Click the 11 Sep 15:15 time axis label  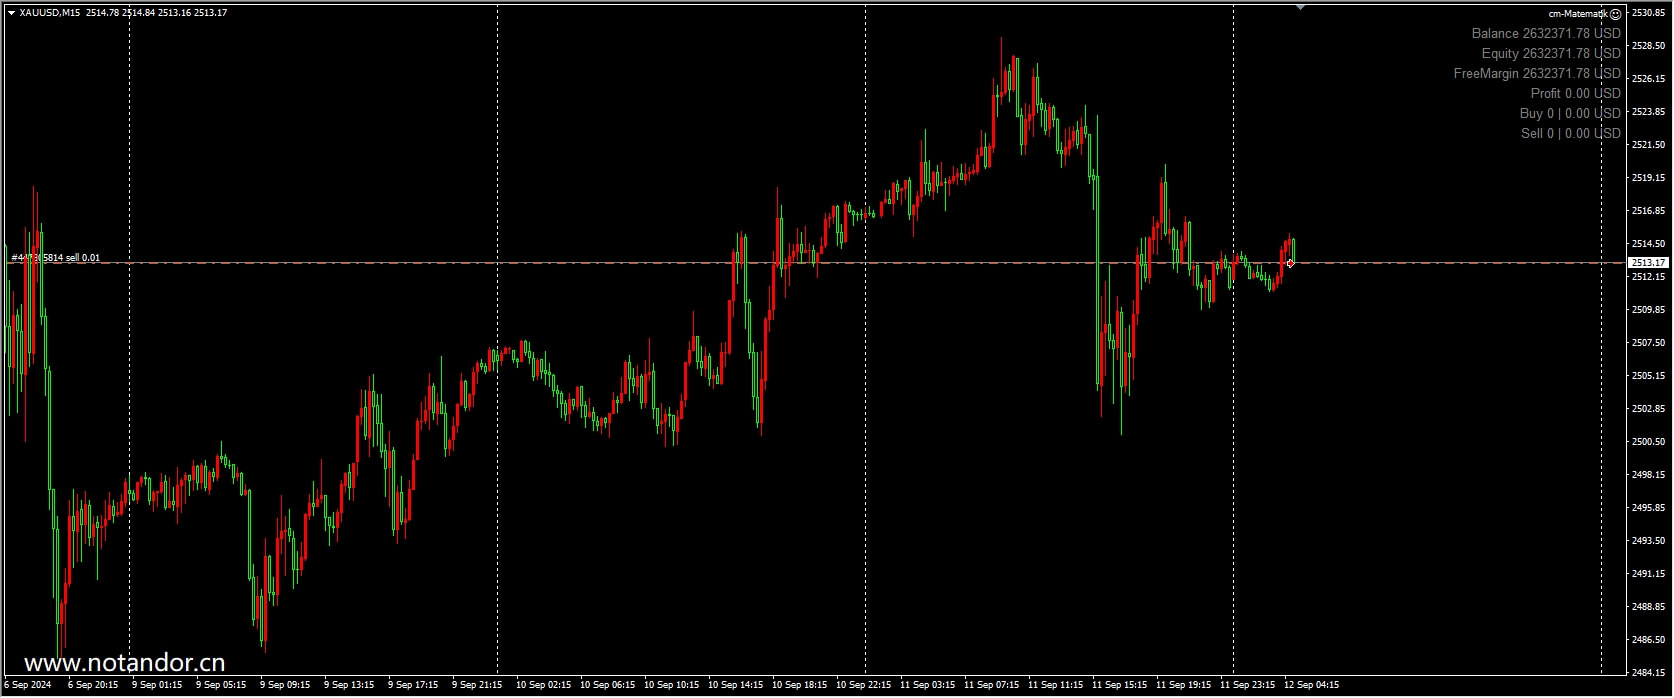1119,685
